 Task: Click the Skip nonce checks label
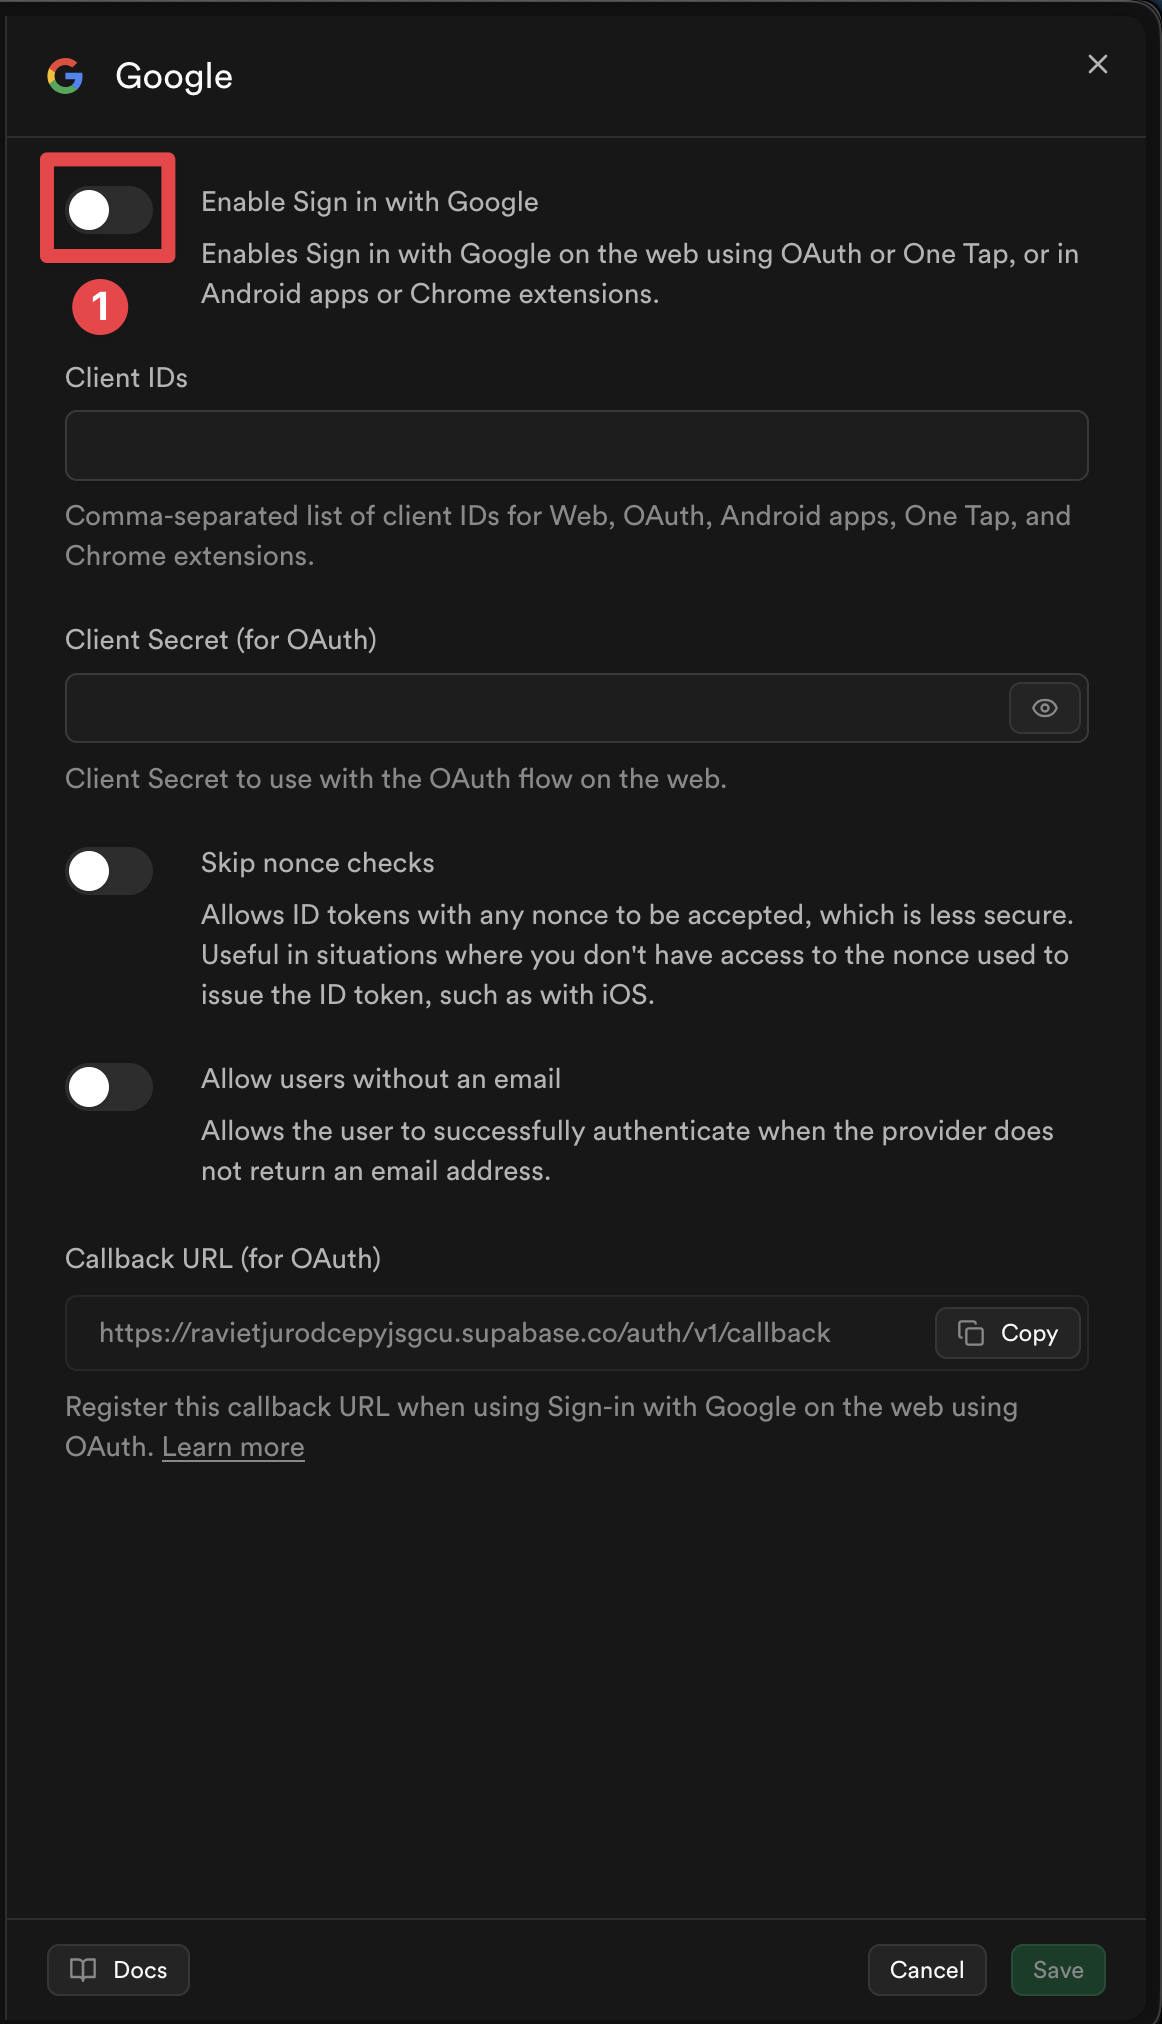pos(317,862)
